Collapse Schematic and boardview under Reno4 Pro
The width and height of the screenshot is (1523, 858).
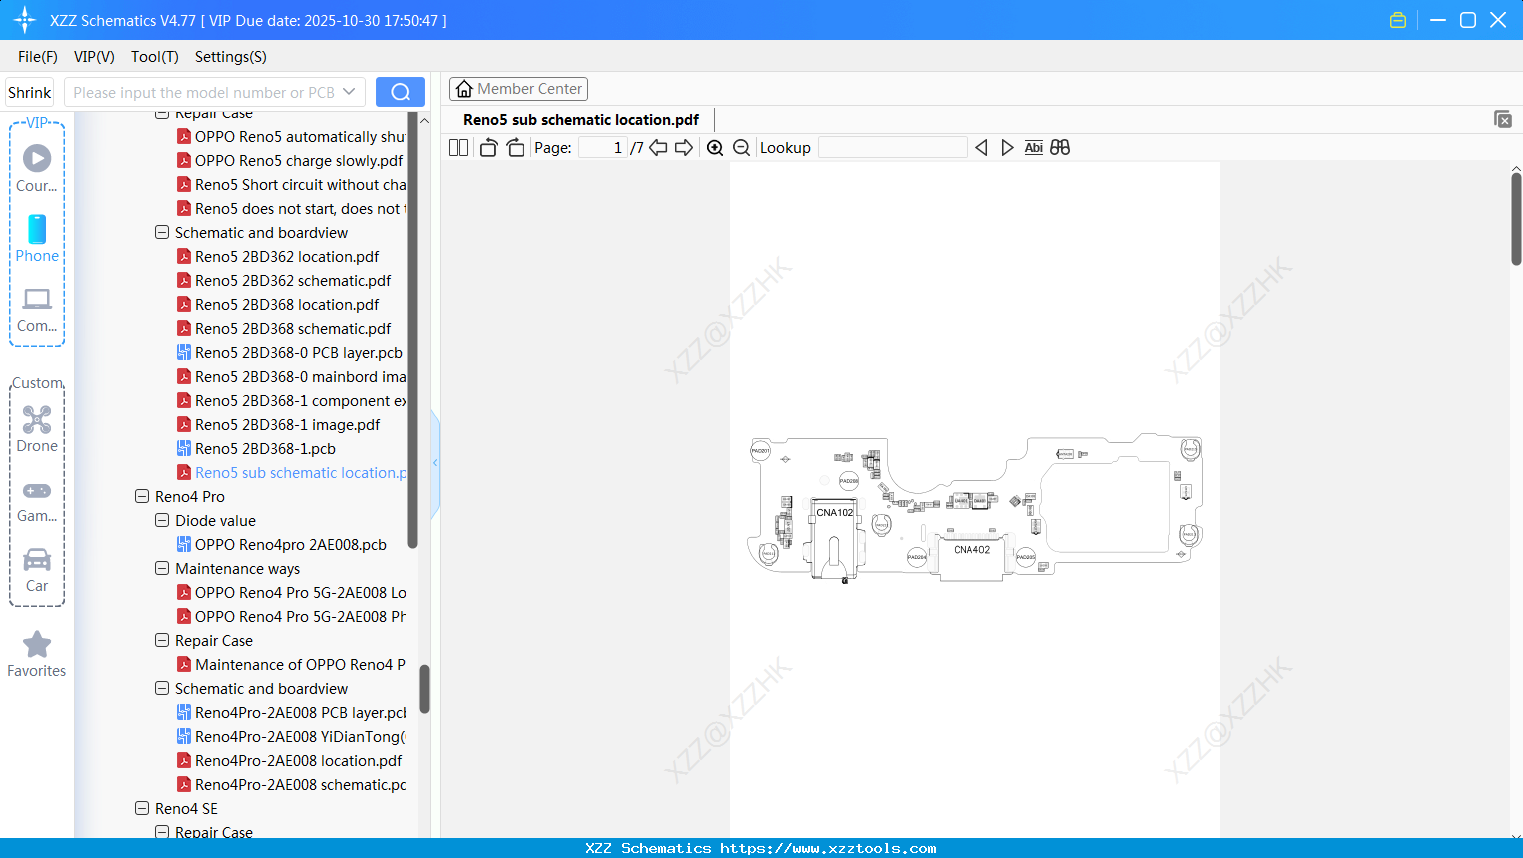coord(162,688)
